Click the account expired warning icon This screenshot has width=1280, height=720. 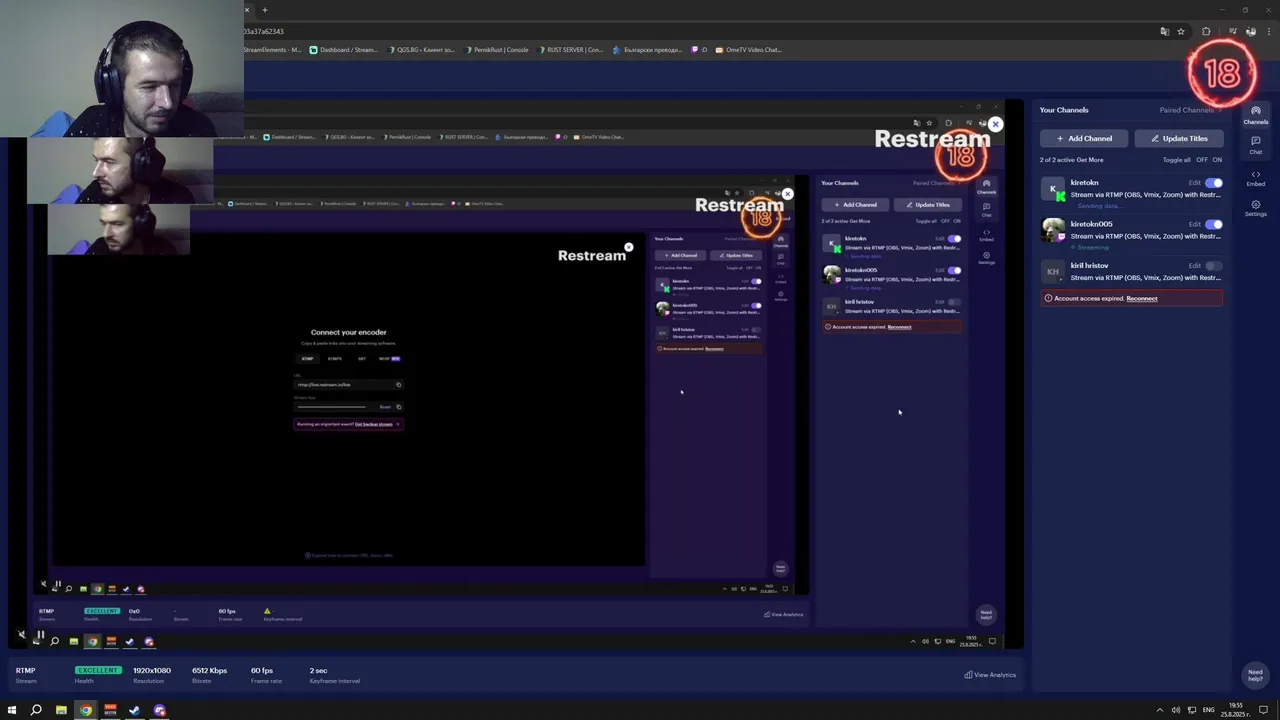tap(1048, 298)
